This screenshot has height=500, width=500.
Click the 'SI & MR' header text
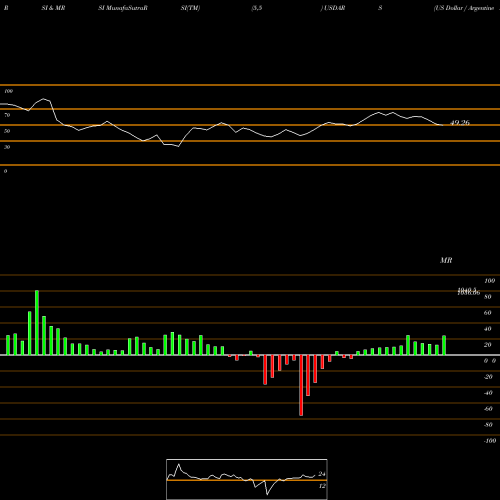point(53,8)
